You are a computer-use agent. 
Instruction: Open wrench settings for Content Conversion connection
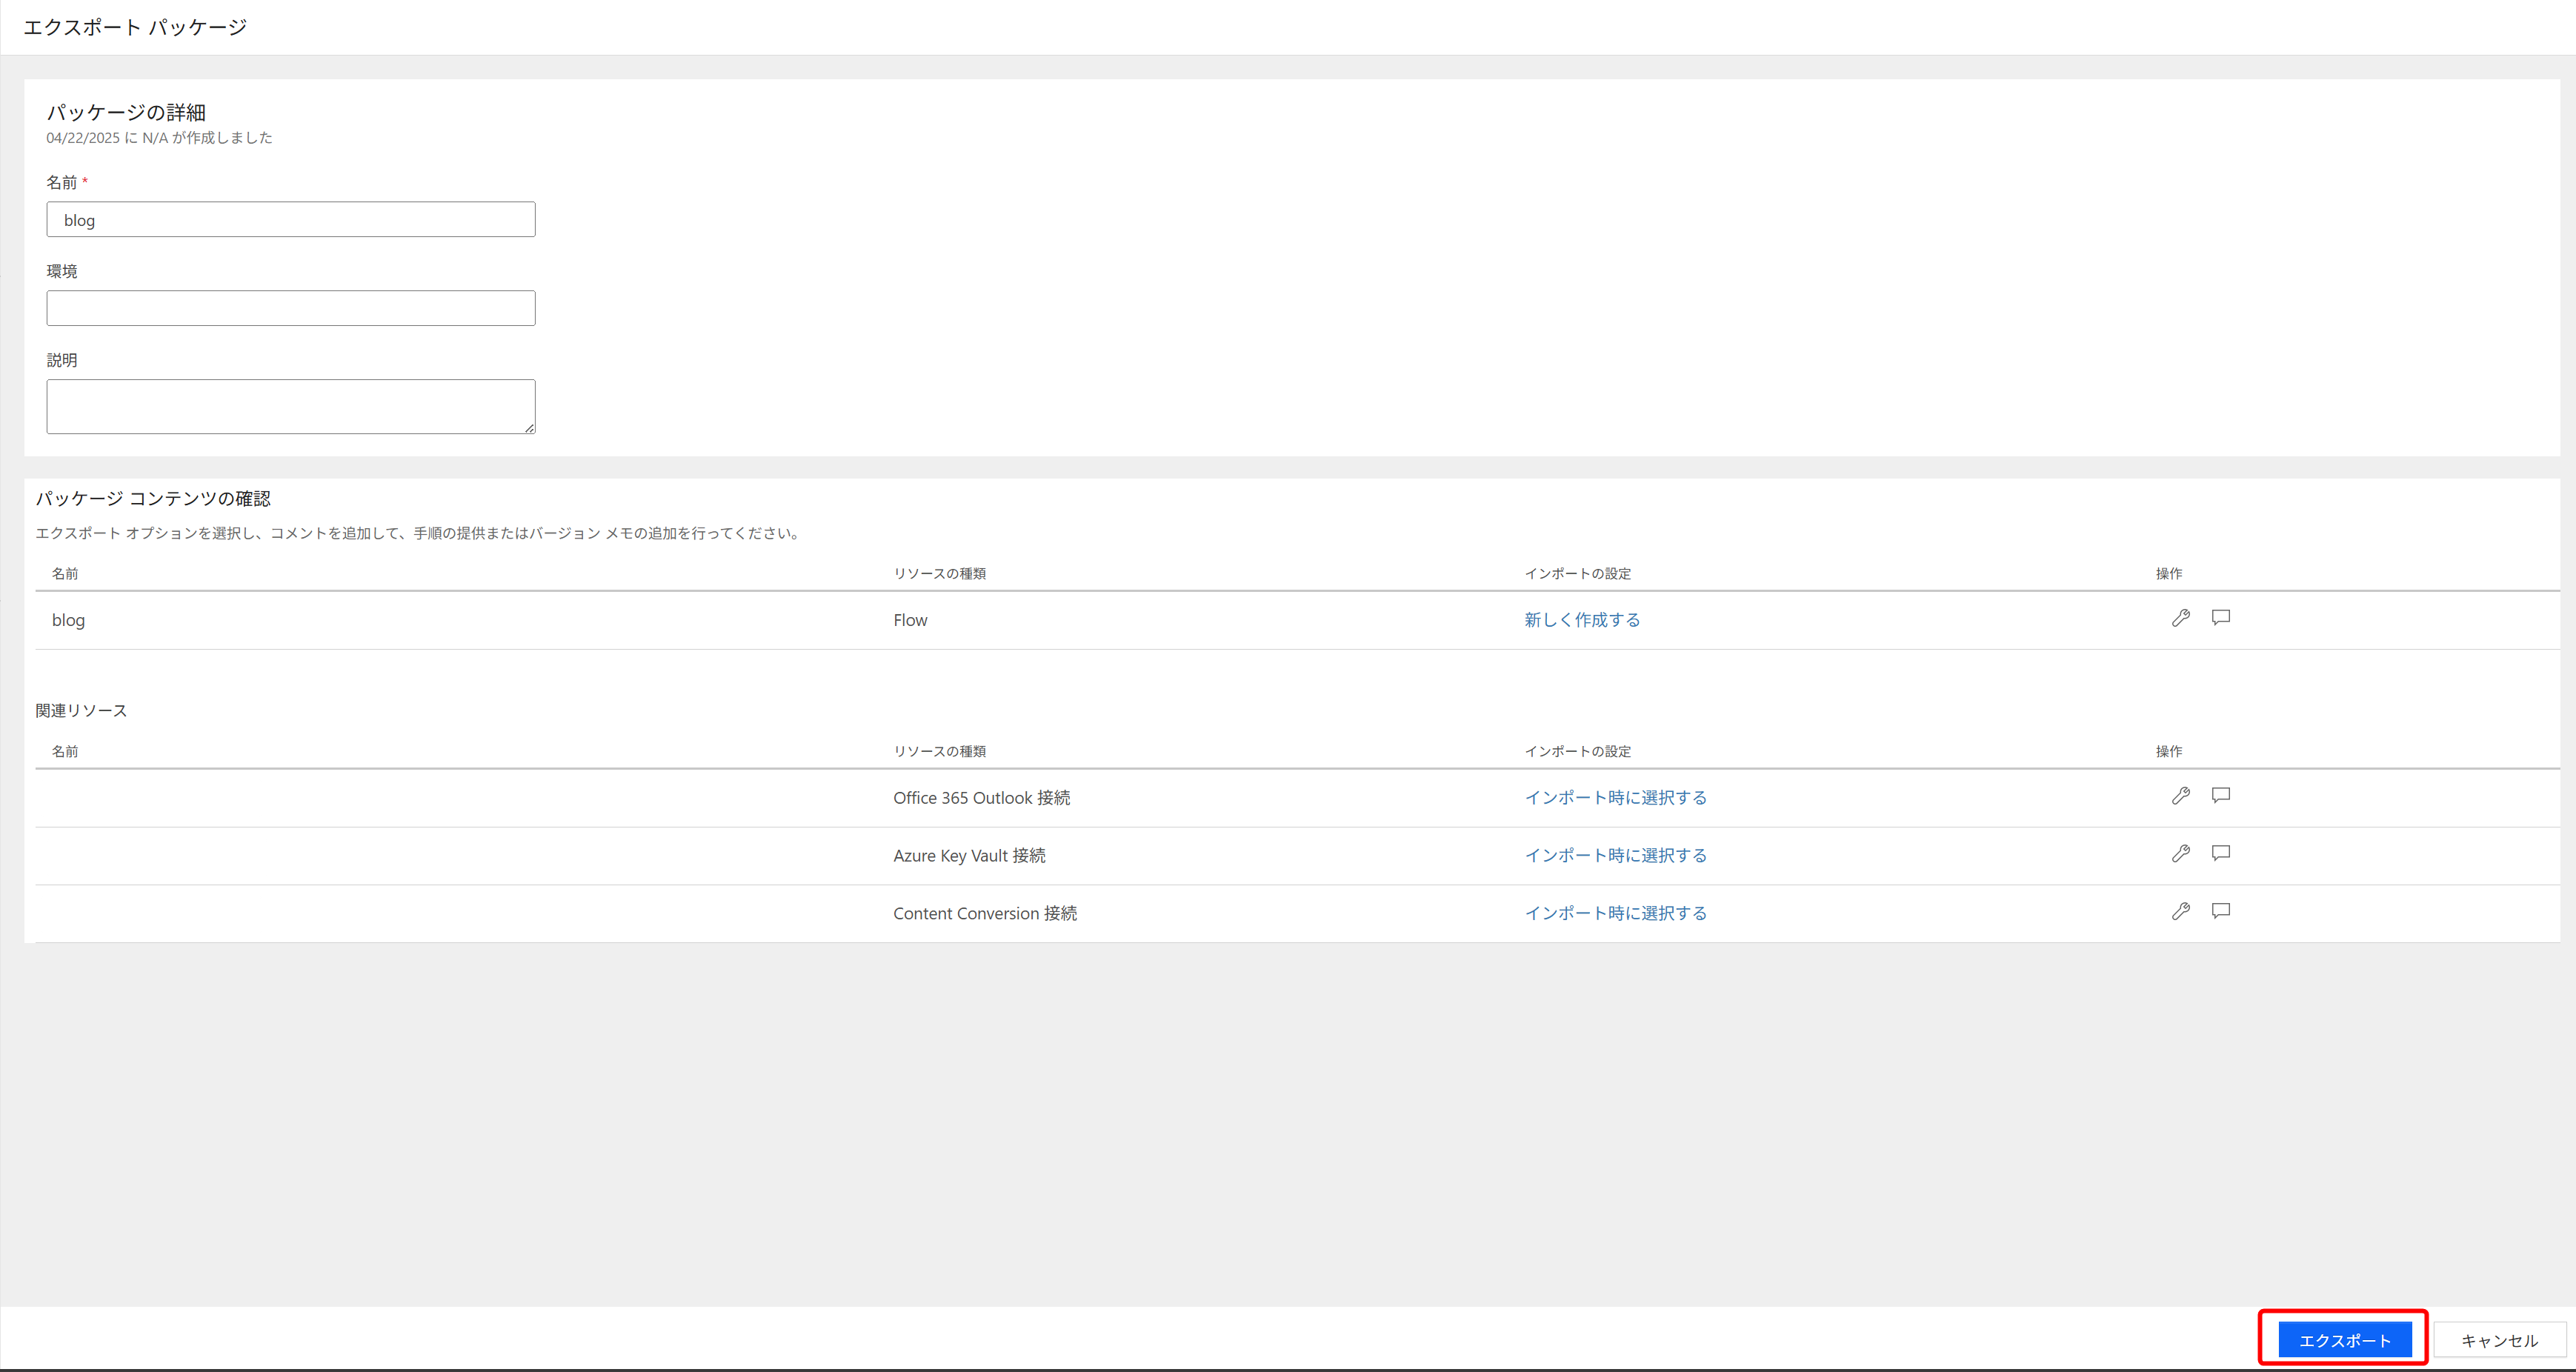click(2180, 911)
